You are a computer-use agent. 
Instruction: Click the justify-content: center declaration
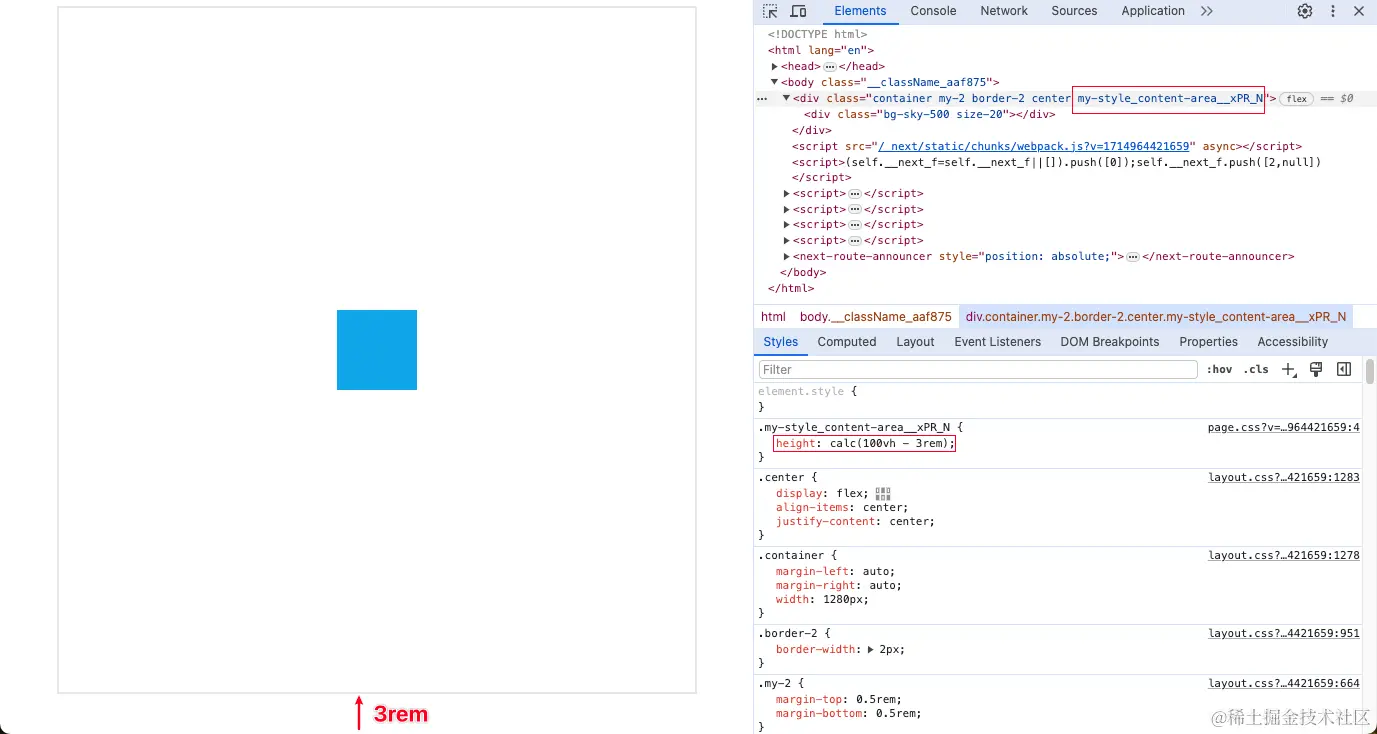[x=855, y=522]
